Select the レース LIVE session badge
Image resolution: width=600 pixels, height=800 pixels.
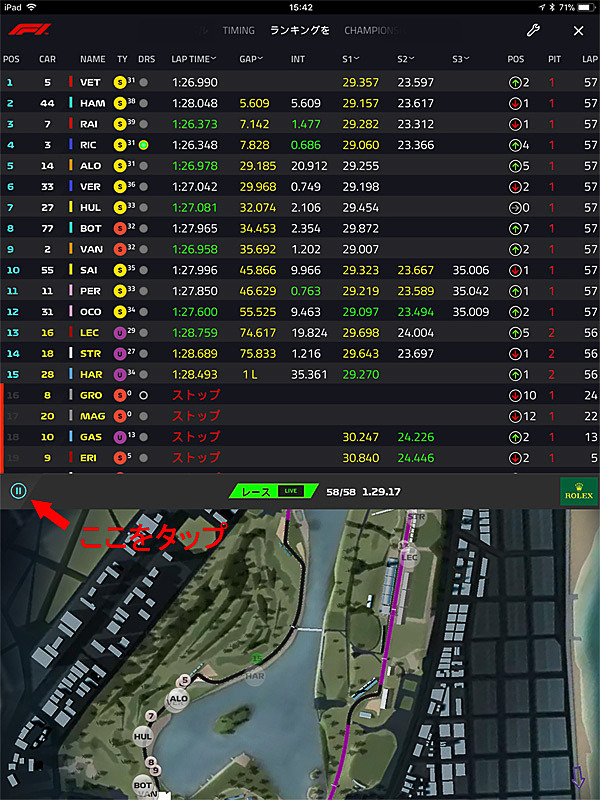point(273,491)
